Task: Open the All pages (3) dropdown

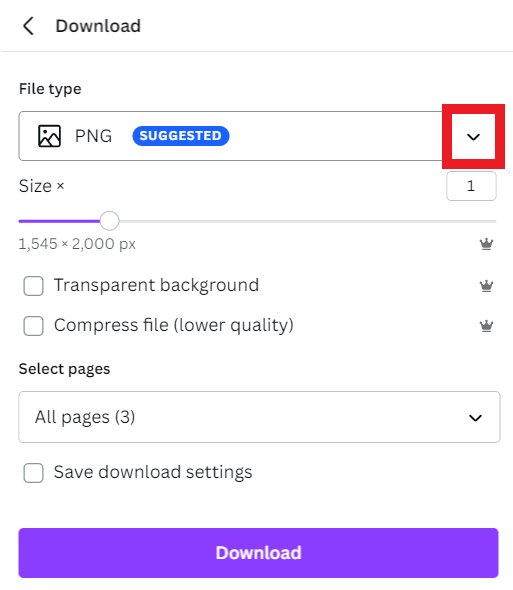Action: tap(259, 417)
